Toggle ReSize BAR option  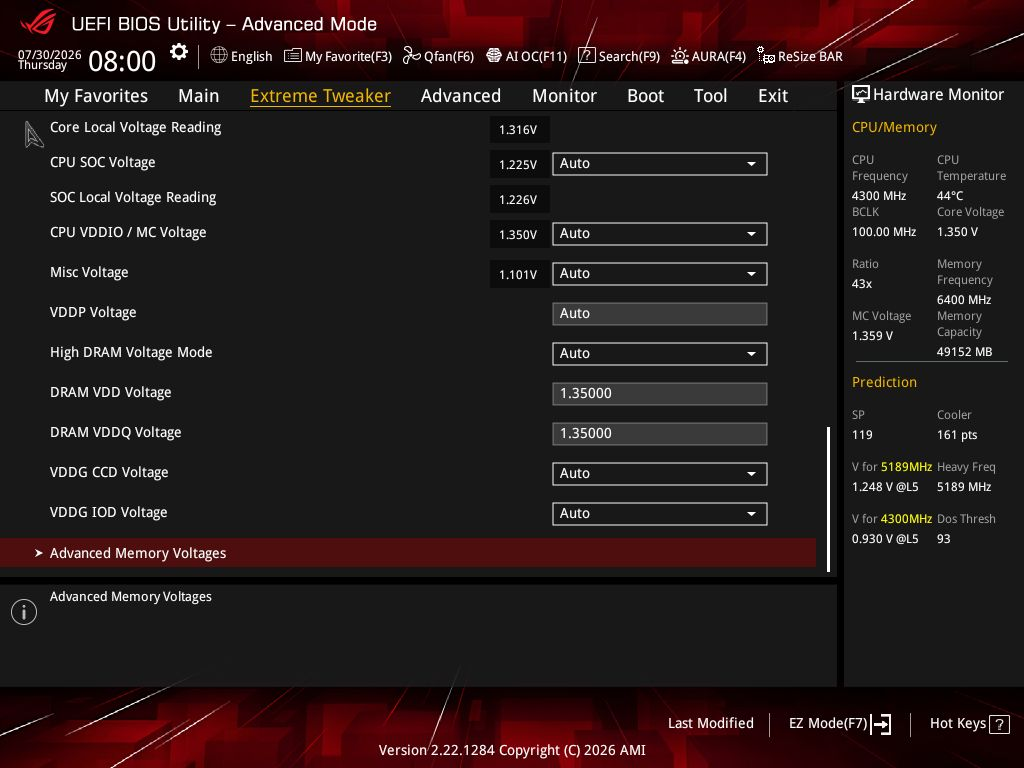click(799, 56)
